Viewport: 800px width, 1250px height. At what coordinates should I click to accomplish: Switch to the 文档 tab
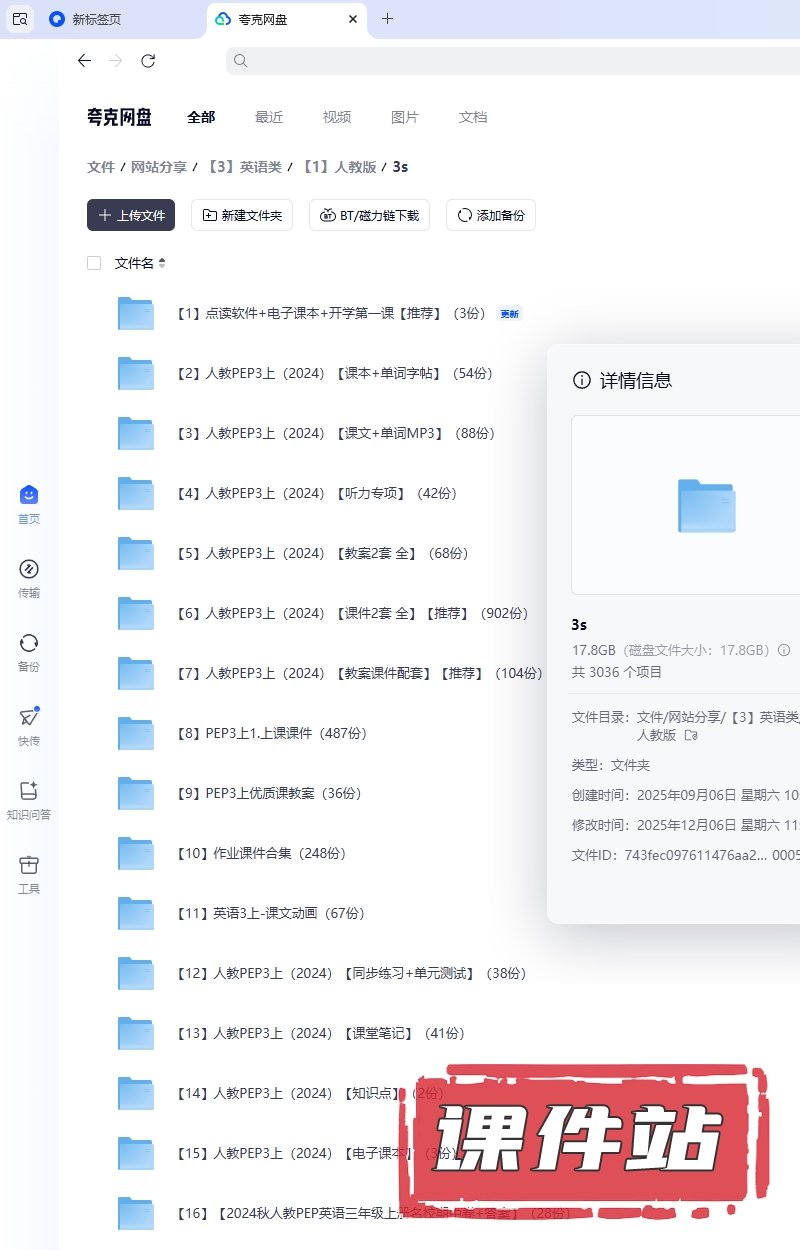coord(473,117)
